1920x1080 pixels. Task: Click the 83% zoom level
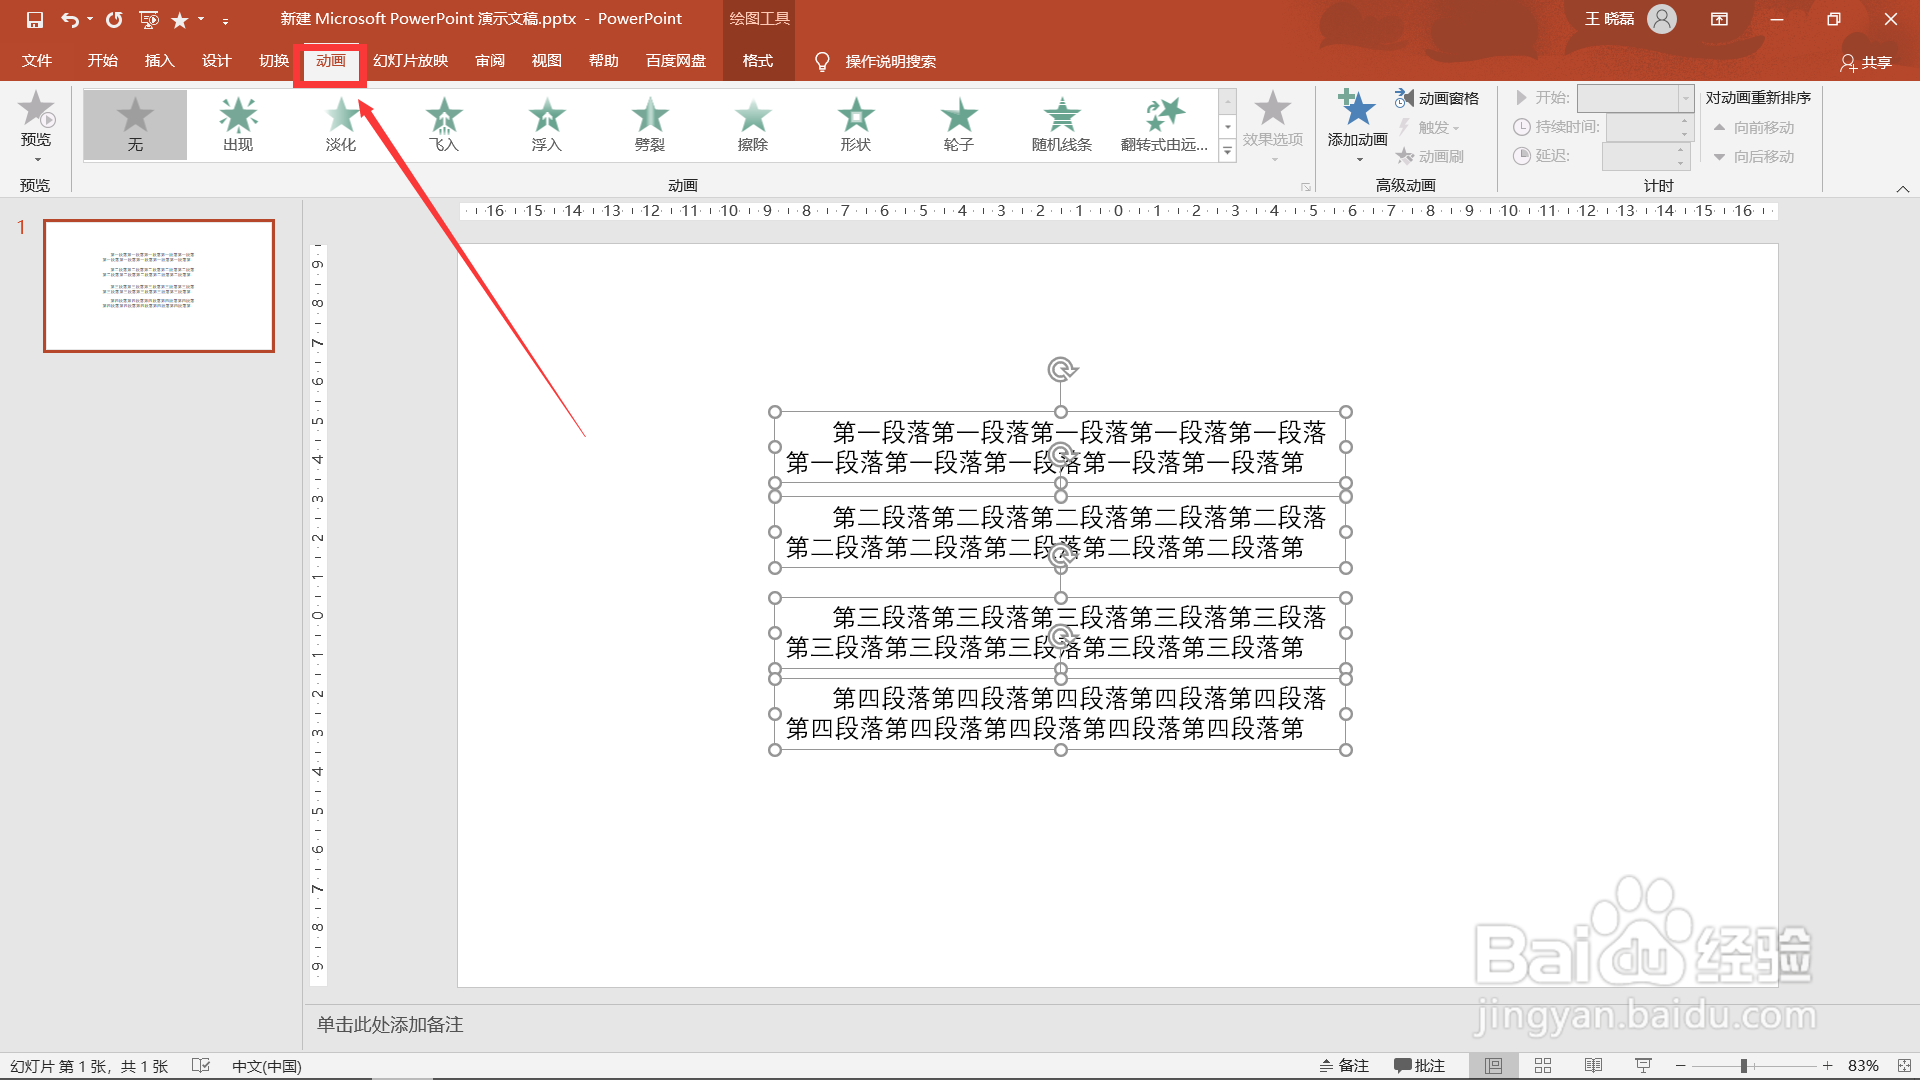point(1863,1066)
